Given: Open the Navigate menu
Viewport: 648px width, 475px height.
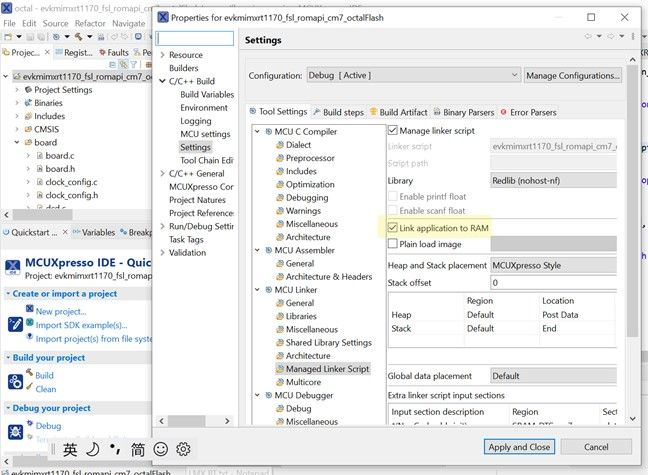Looking at the screenshot, I should 129,24.
